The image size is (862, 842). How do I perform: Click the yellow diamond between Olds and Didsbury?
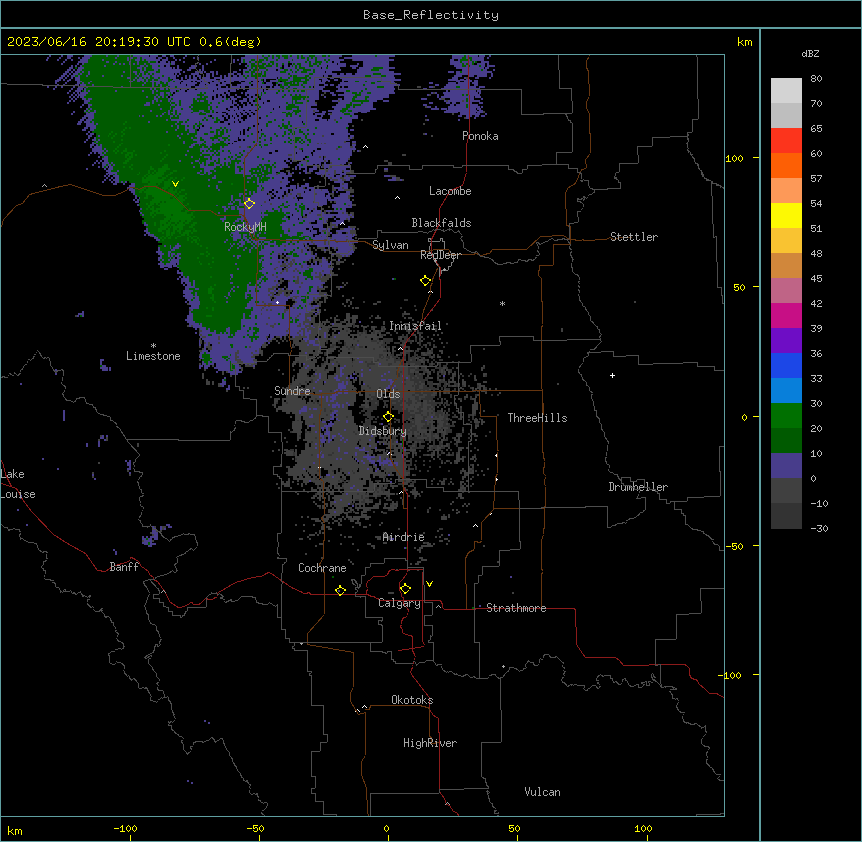[x=388, y=416]
